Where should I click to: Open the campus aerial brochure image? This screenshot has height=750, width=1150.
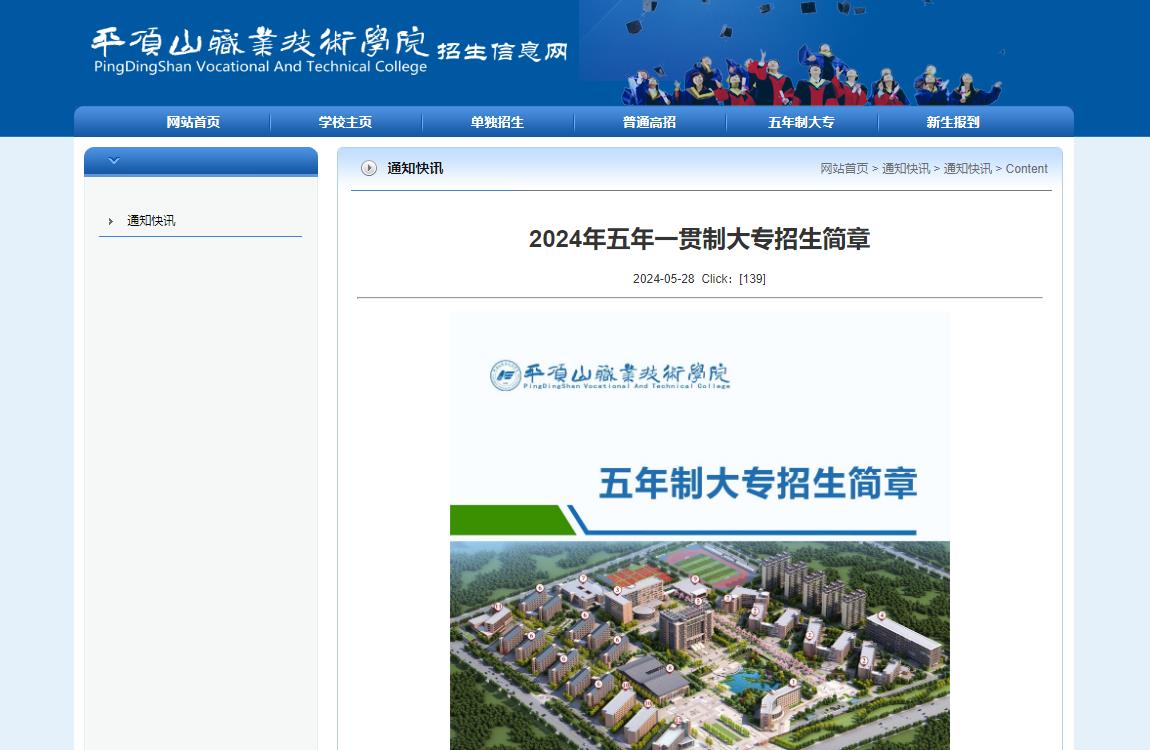pos(700,645)
